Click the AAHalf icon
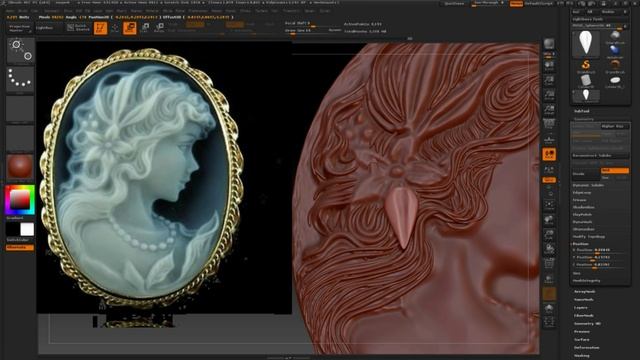Viewport: 640px width, 360px height. click(x=549, y=109)
